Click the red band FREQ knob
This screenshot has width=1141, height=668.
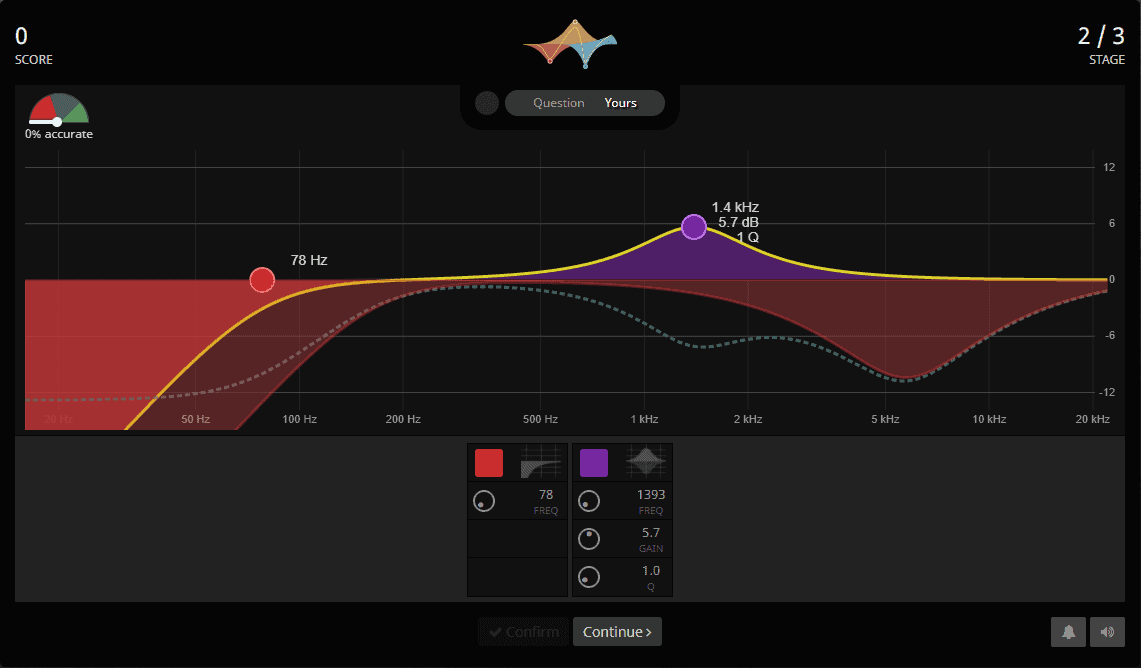click(484, 501)
